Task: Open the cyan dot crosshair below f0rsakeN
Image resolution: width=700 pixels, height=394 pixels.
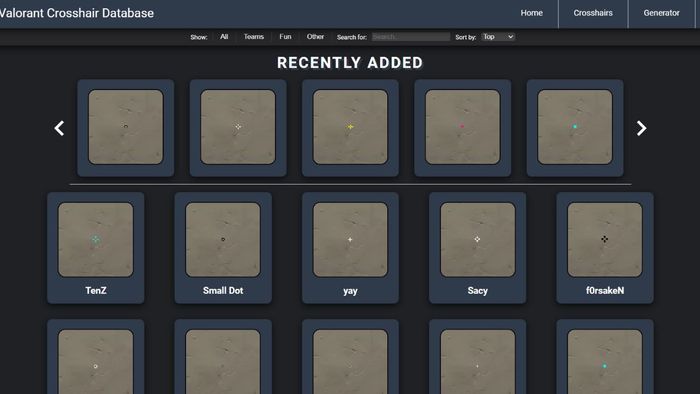Action: tap(605, 357)
